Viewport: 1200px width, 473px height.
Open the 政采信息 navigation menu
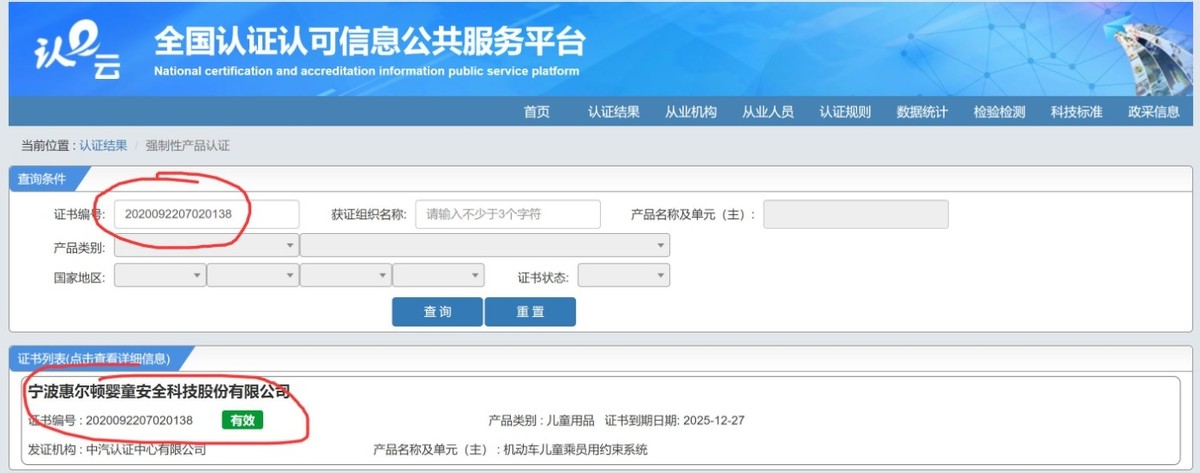(x=1154, y=112)
